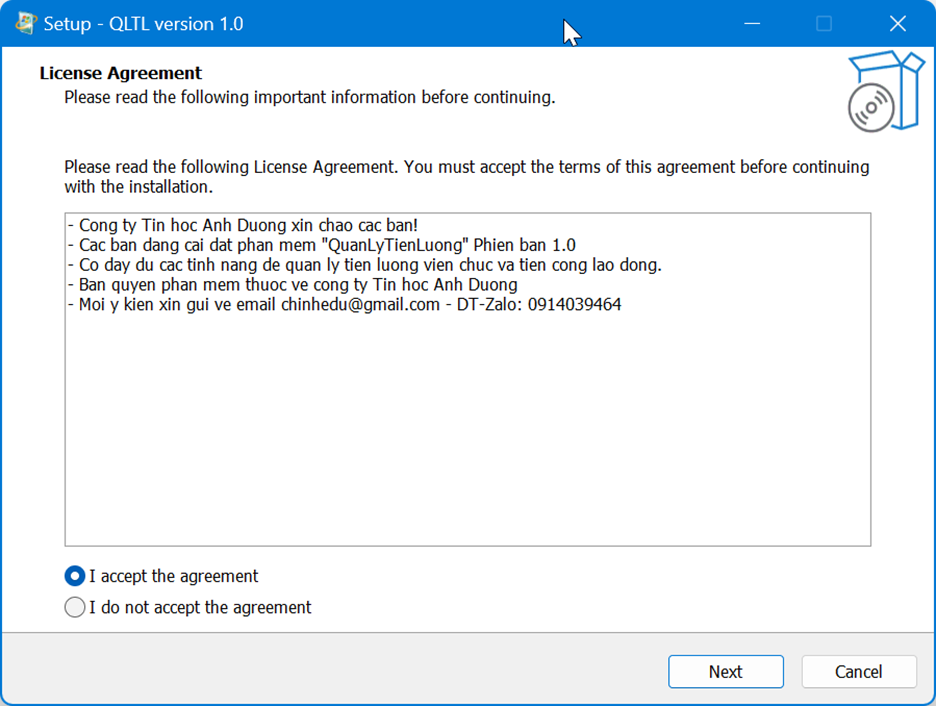Click empty area inside license text box
Viewport: 936px width, 706px height.
coord(467,430)
